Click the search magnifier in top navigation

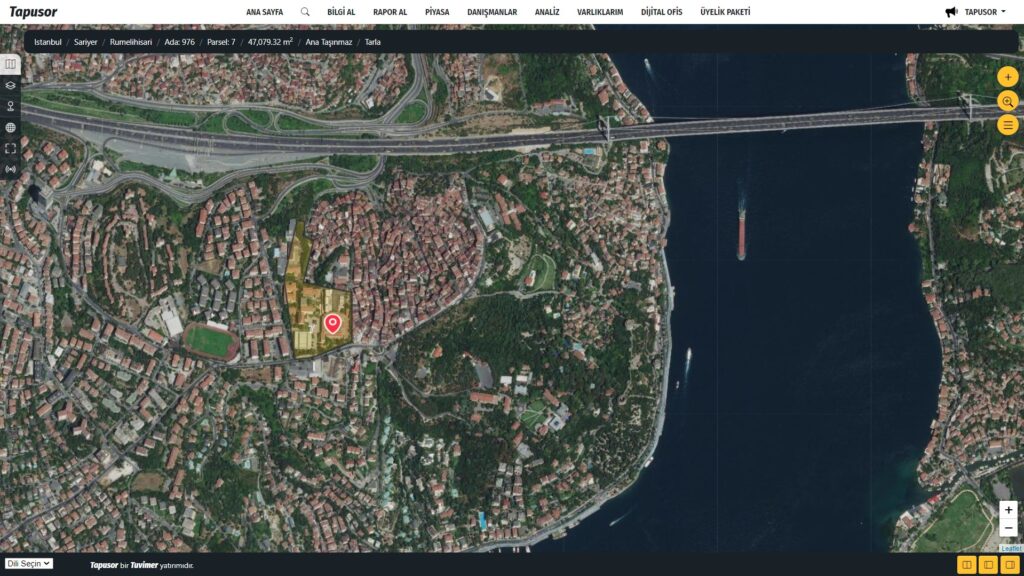[x=305, y=12]
